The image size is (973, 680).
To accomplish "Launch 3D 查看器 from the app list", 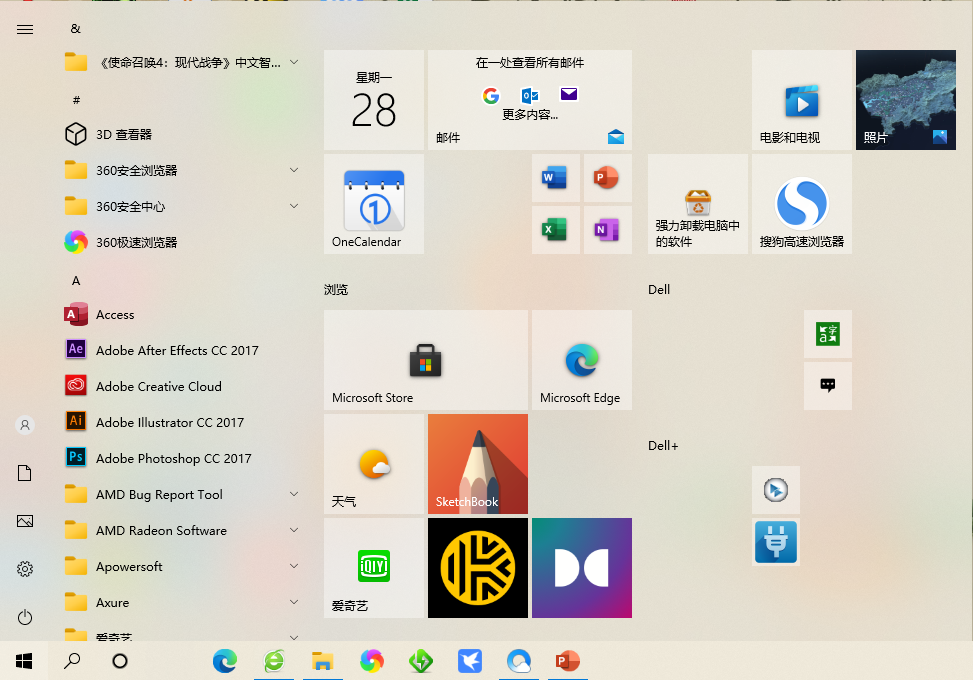I will click(x=183, y=134).
